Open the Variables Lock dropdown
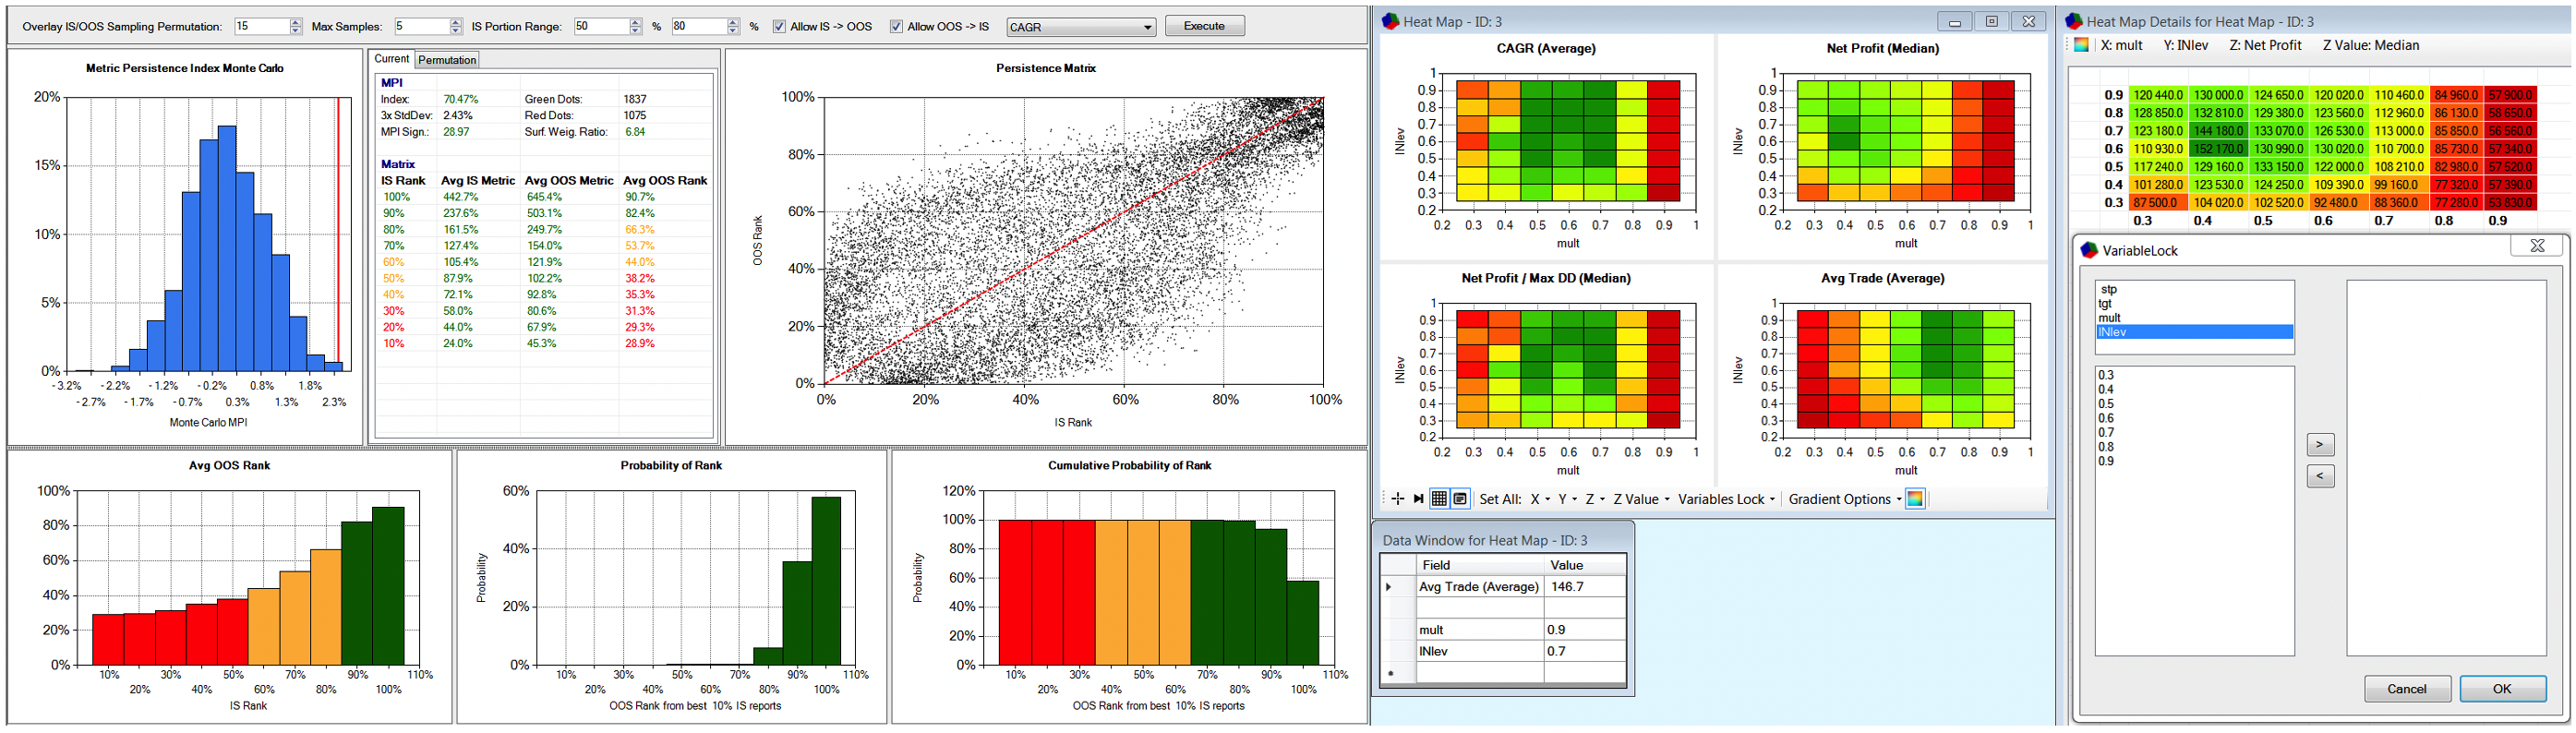 click(1726, 499)
